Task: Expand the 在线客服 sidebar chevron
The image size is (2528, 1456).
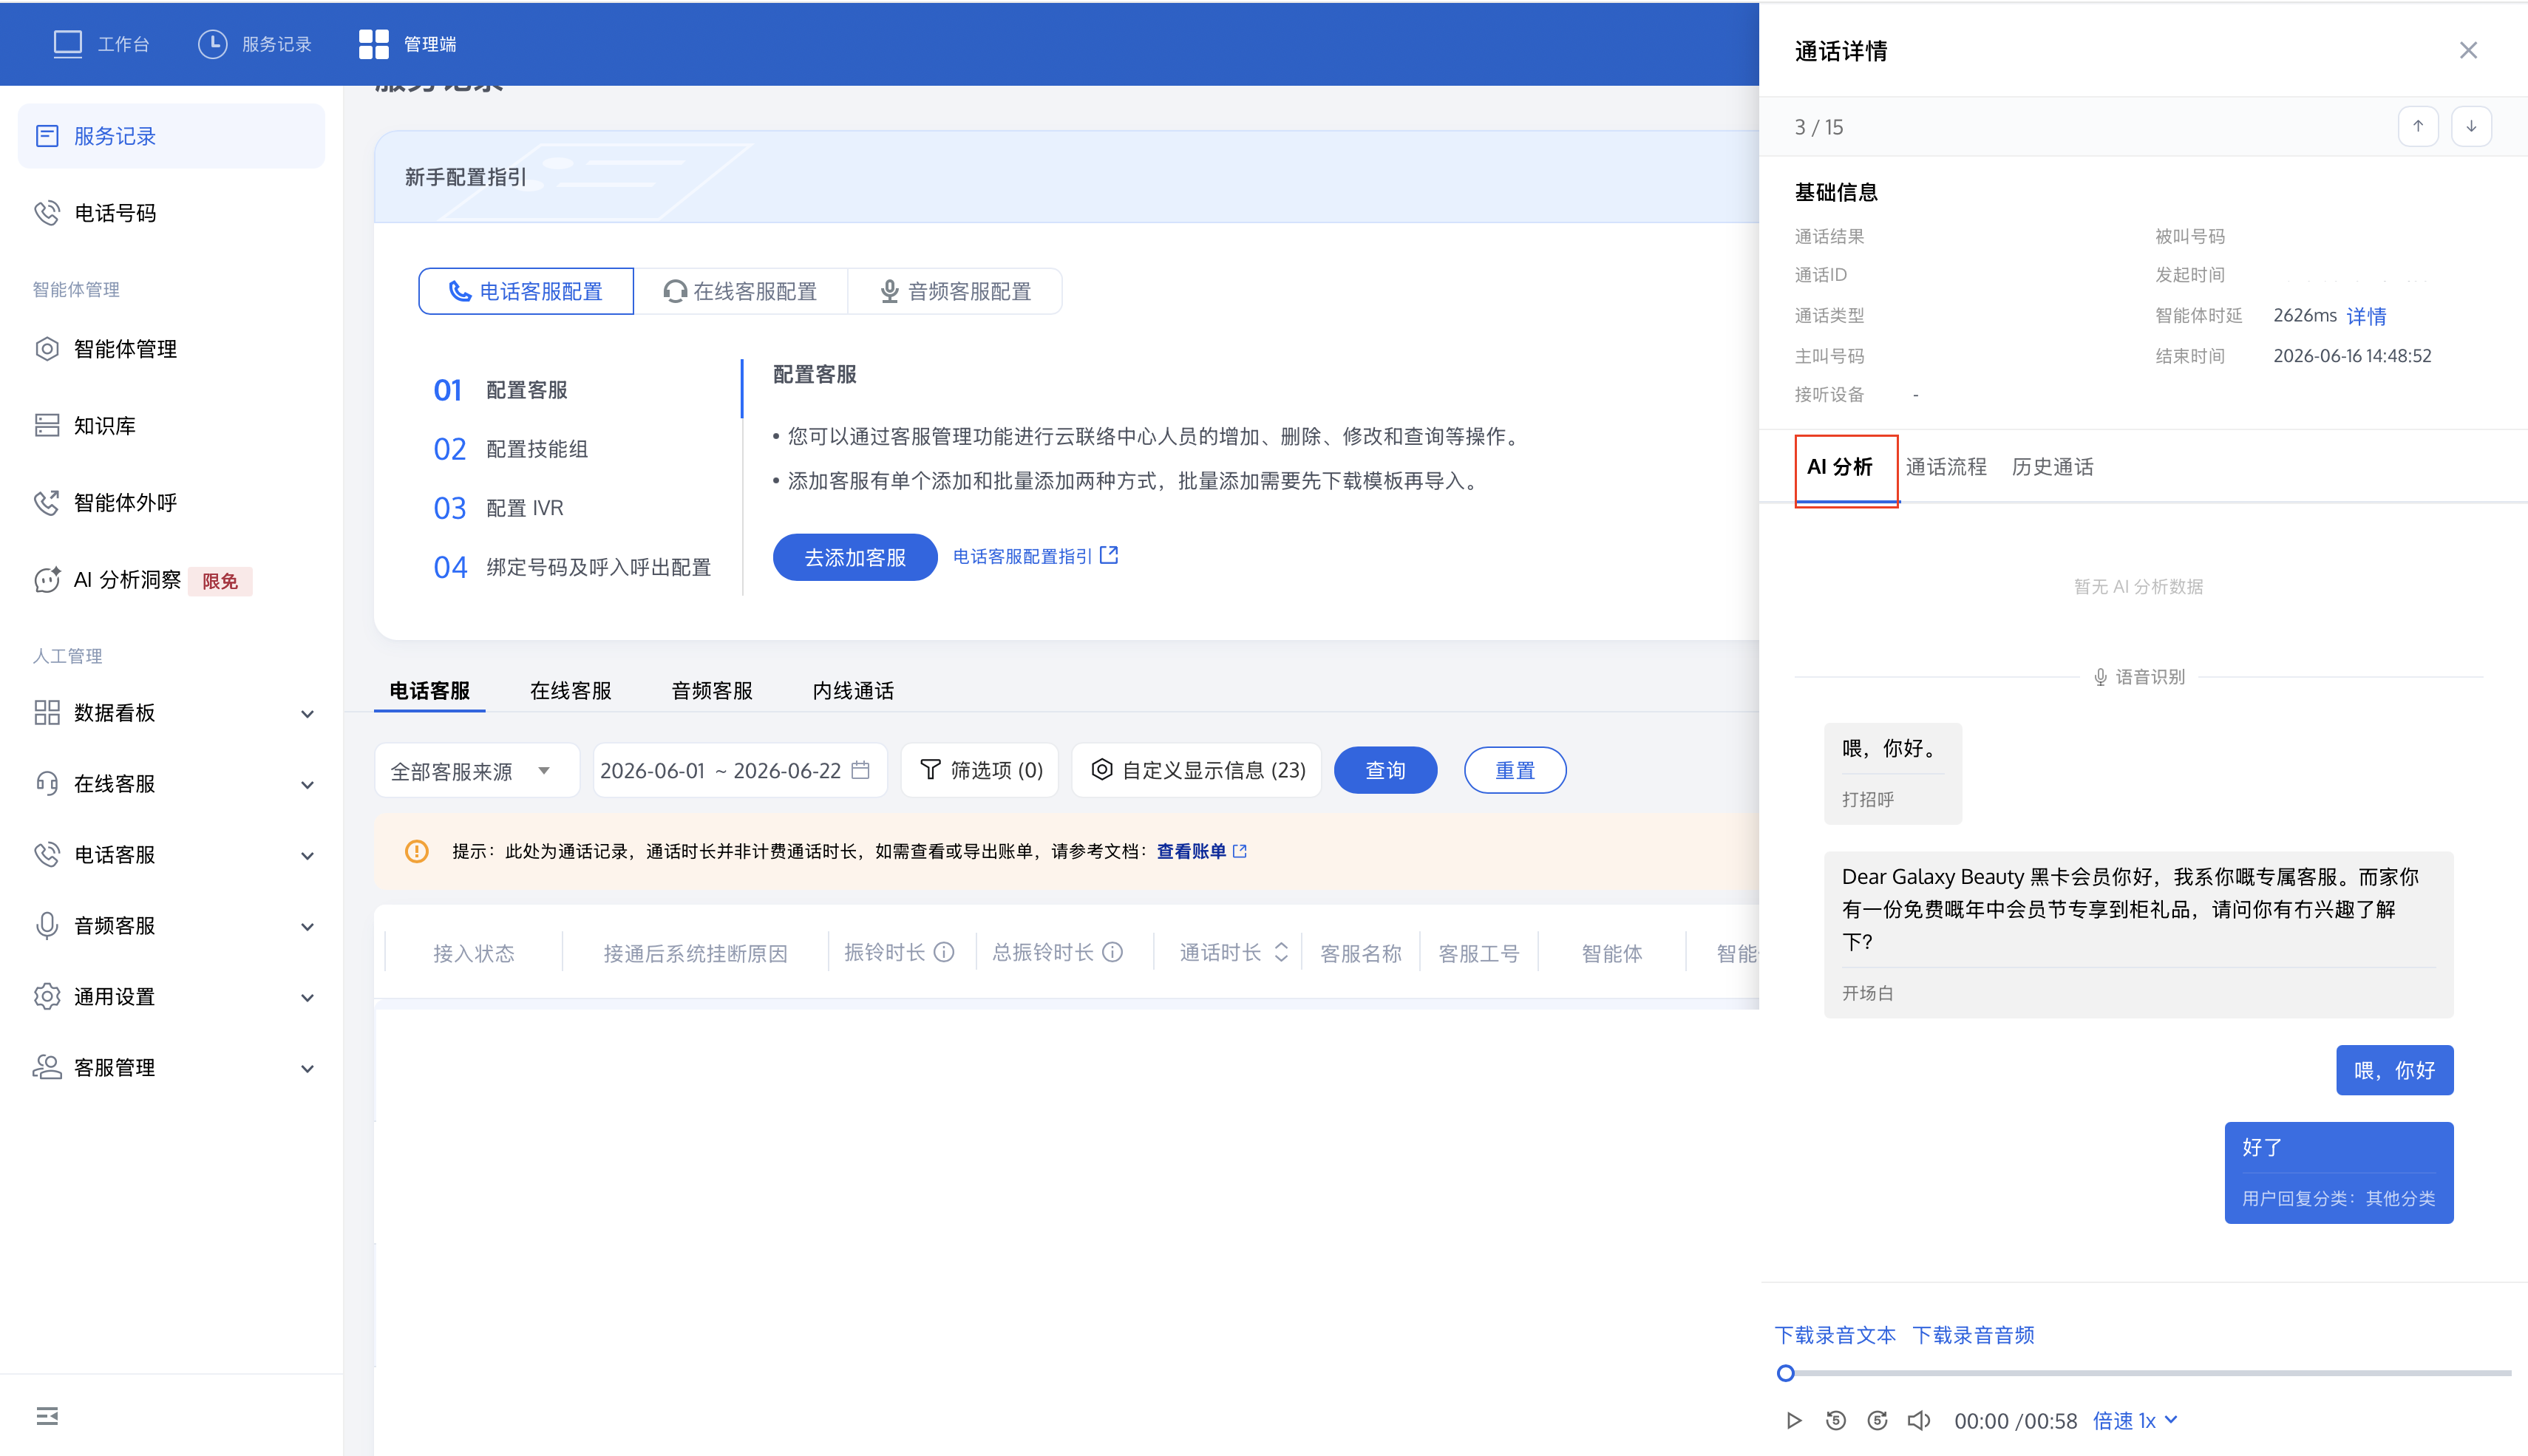Action: [308, 785]
